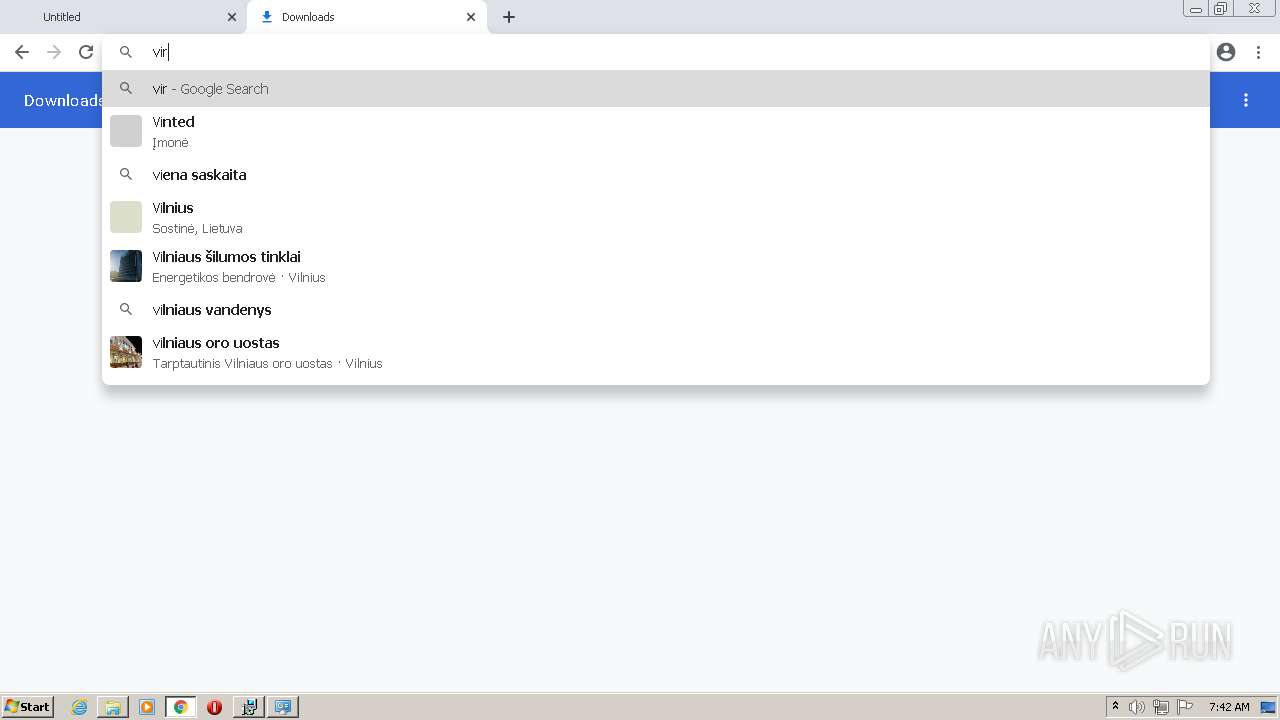Minimize the Chrome window
The height and width of the screenshot is (720, 1280).
point(1196,9)
